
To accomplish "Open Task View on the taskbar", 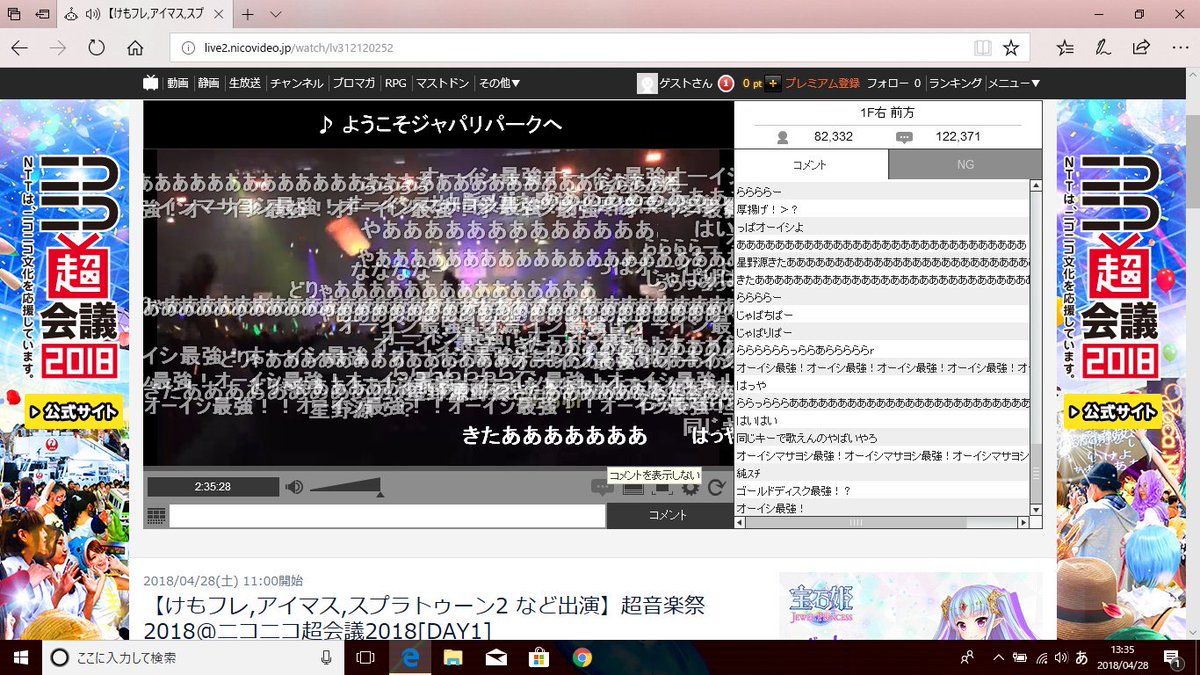I will coord(366,657).
